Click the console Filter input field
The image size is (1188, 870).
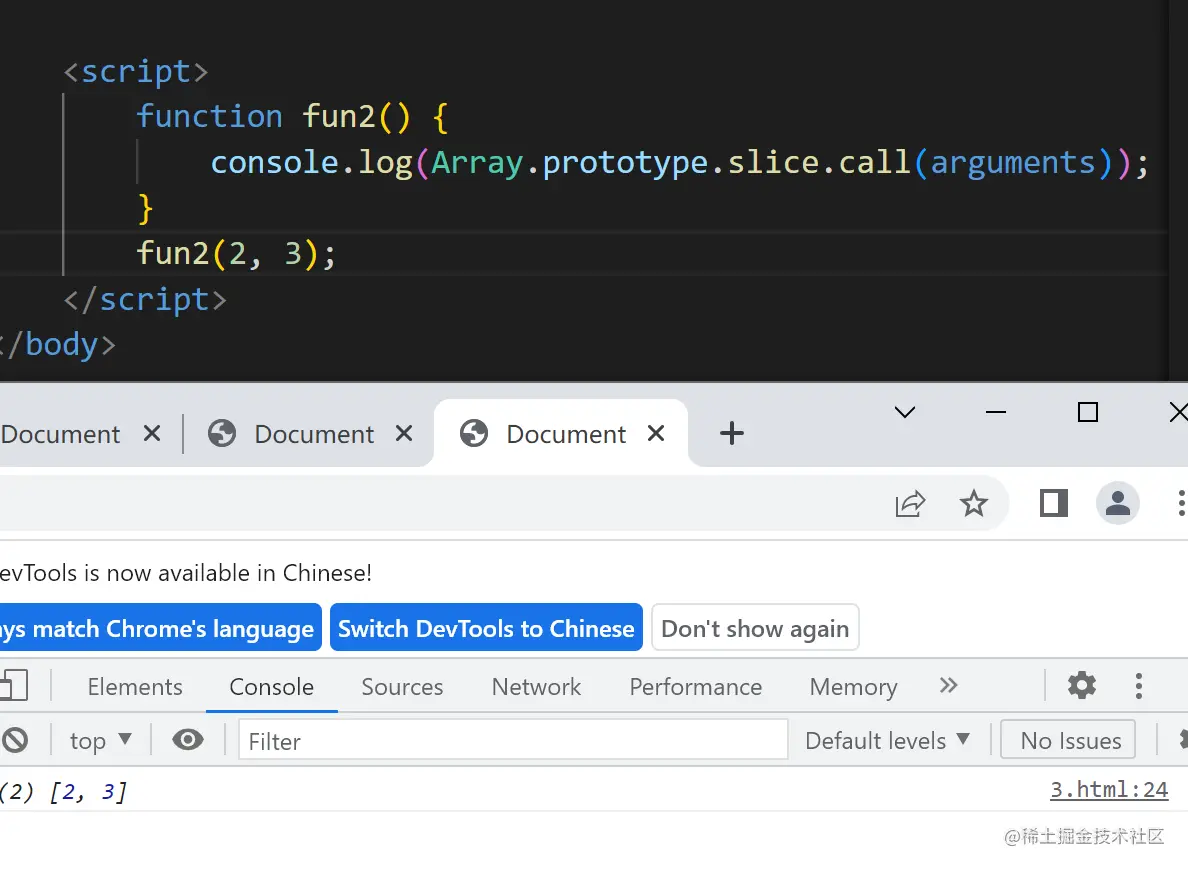pyautogui.click(x=512, y=741)
